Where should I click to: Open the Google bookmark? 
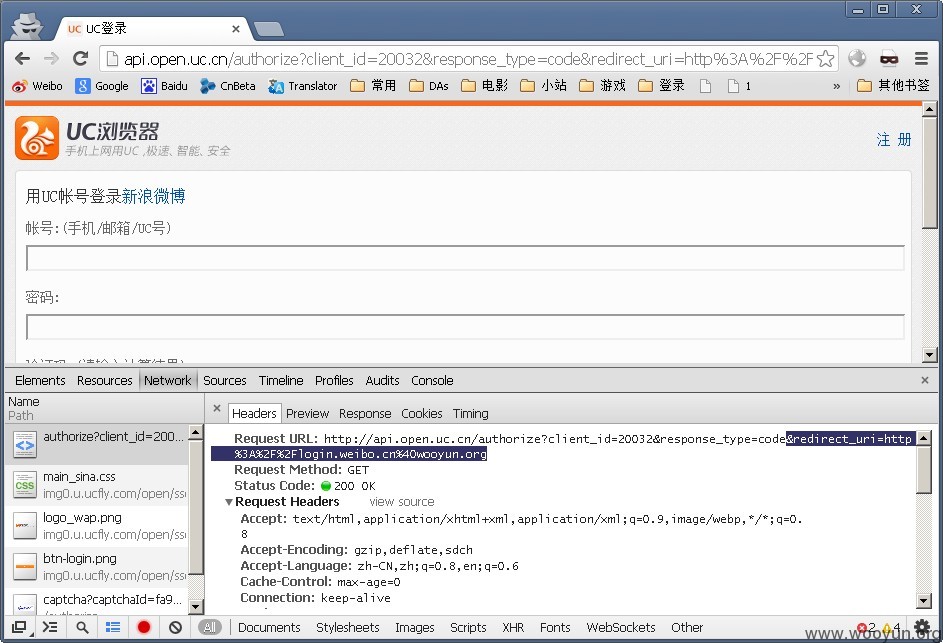[102, 86]
